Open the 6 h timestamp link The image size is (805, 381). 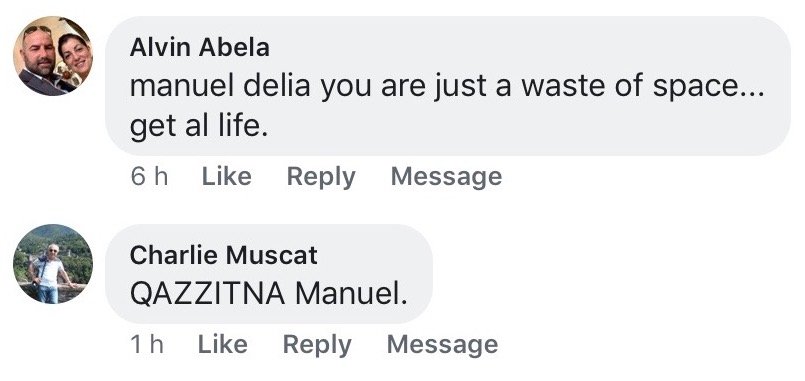click(149, 177)
